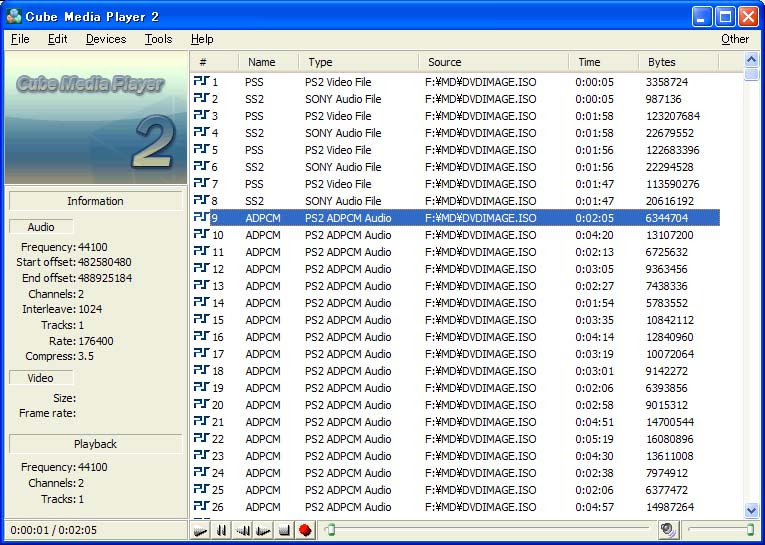
Task: Pause the current playback
Action: 221,530
